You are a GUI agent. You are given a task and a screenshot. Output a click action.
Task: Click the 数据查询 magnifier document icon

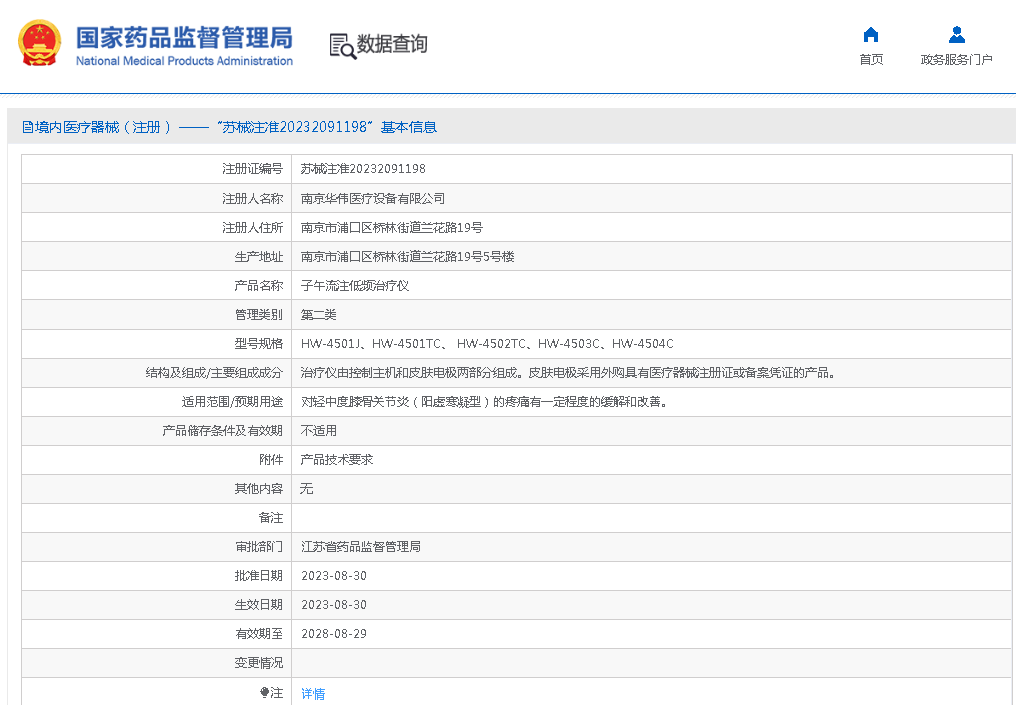tap(342, 46)
